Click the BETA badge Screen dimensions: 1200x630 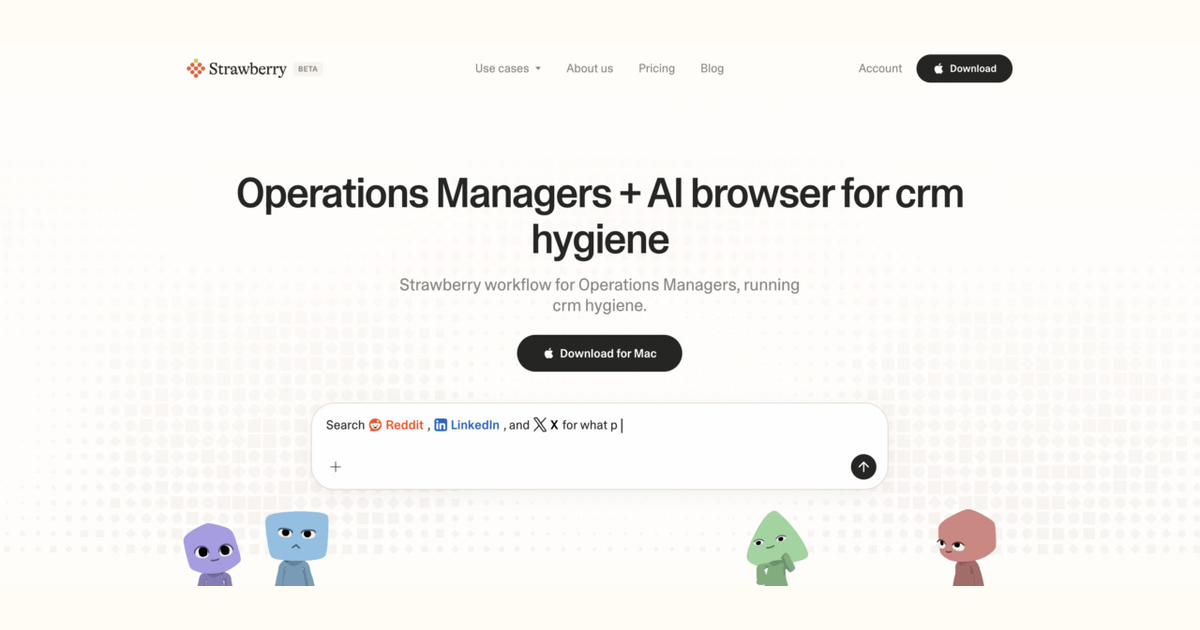[308, 69]
